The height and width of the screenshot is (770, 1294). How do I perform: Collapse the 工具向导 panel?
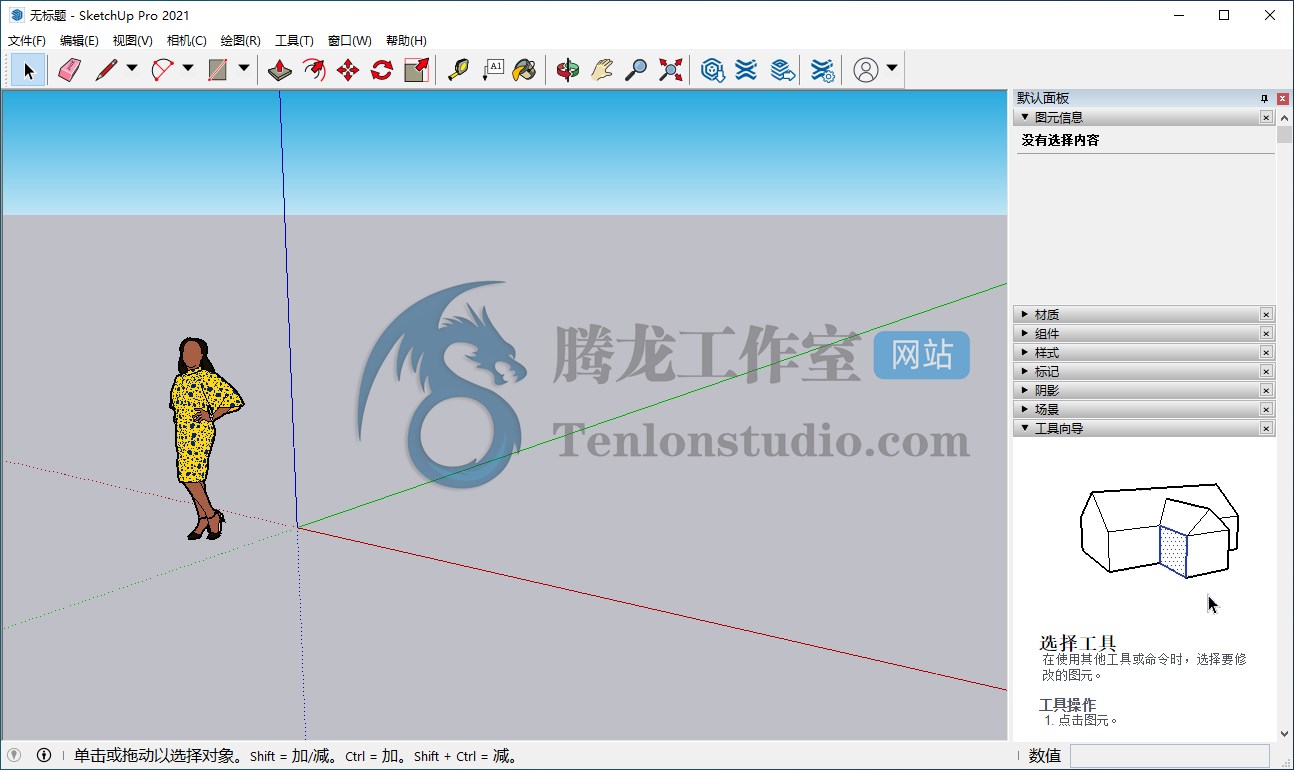pyautogui.click(x=1024, y=428)
